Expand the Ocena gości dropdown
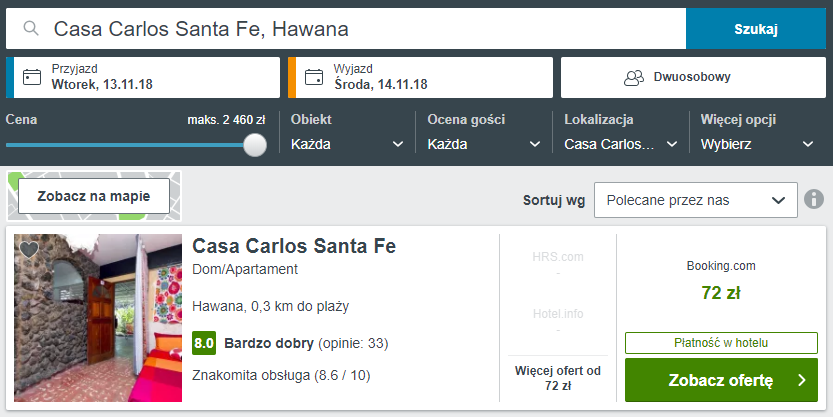833x417 pixels. 483,144
